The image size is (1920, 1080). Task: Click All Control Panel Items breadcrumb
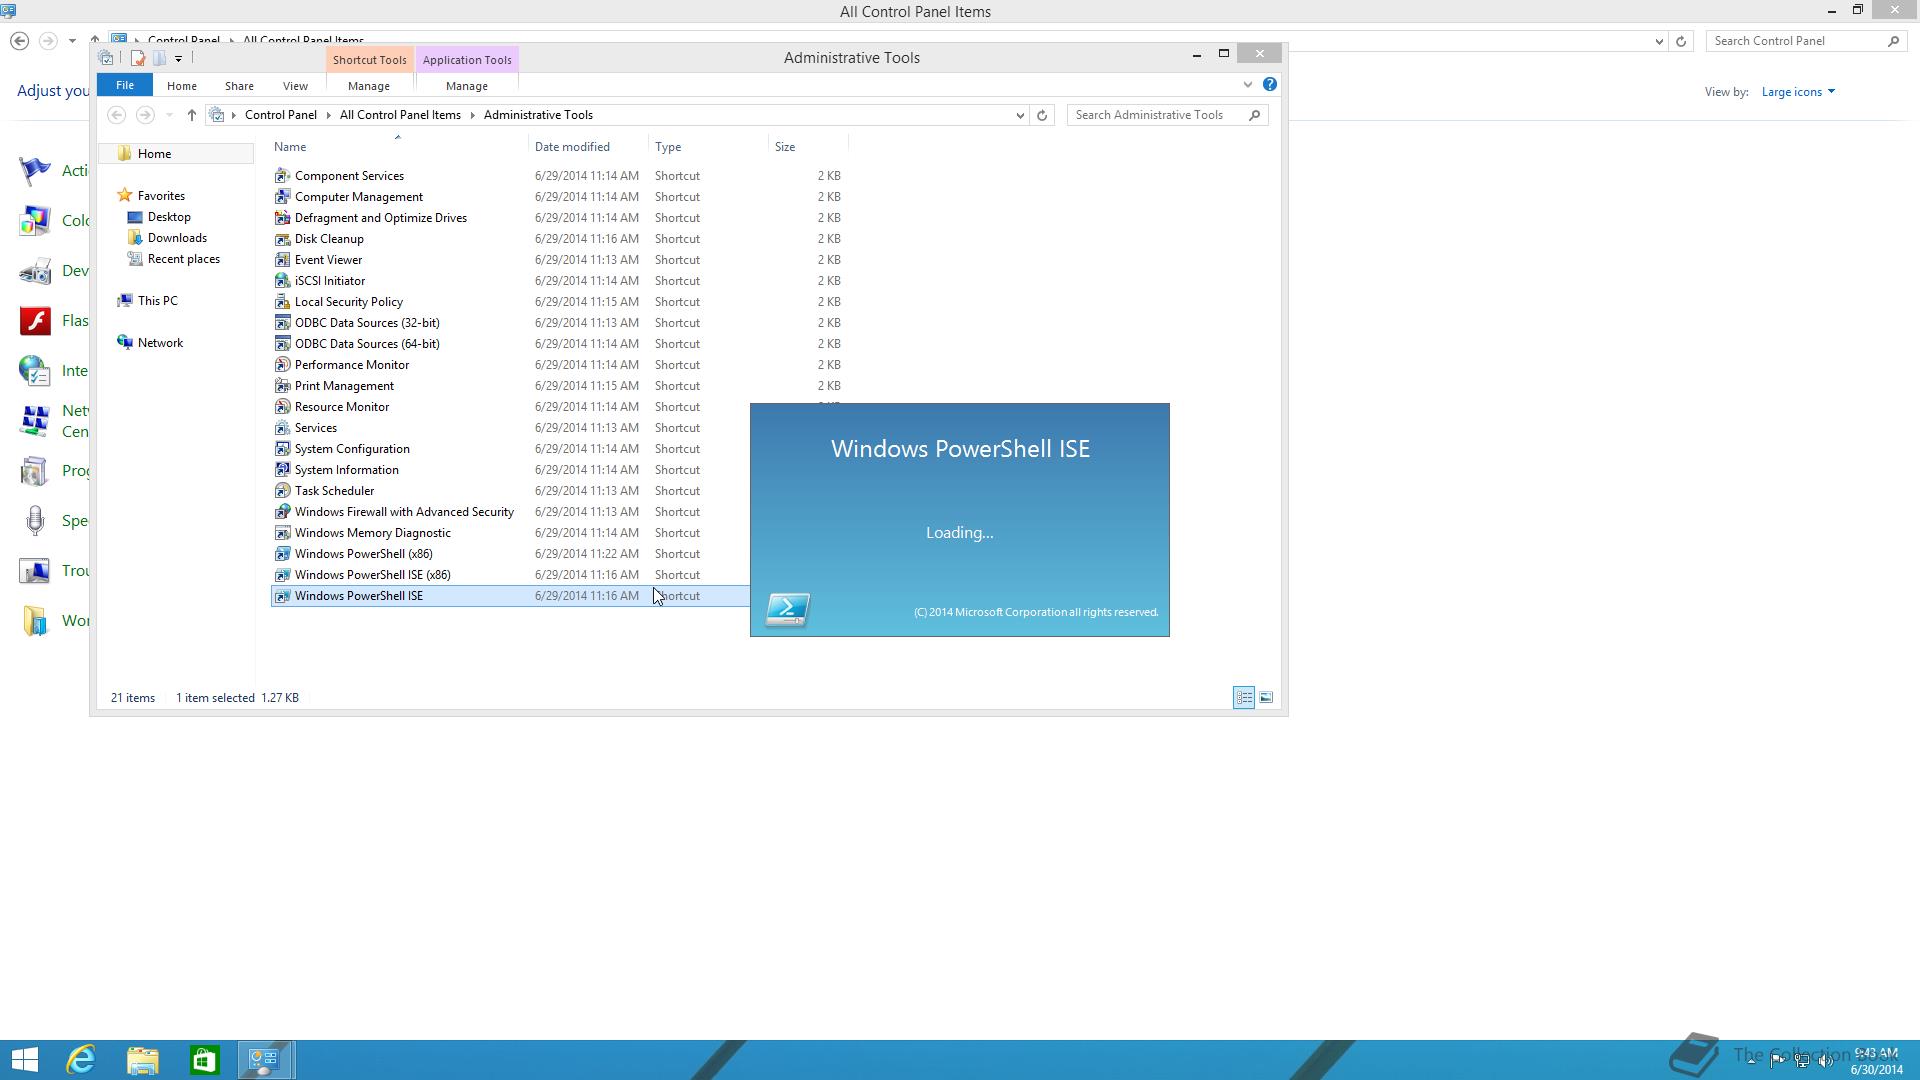(400, 115)
